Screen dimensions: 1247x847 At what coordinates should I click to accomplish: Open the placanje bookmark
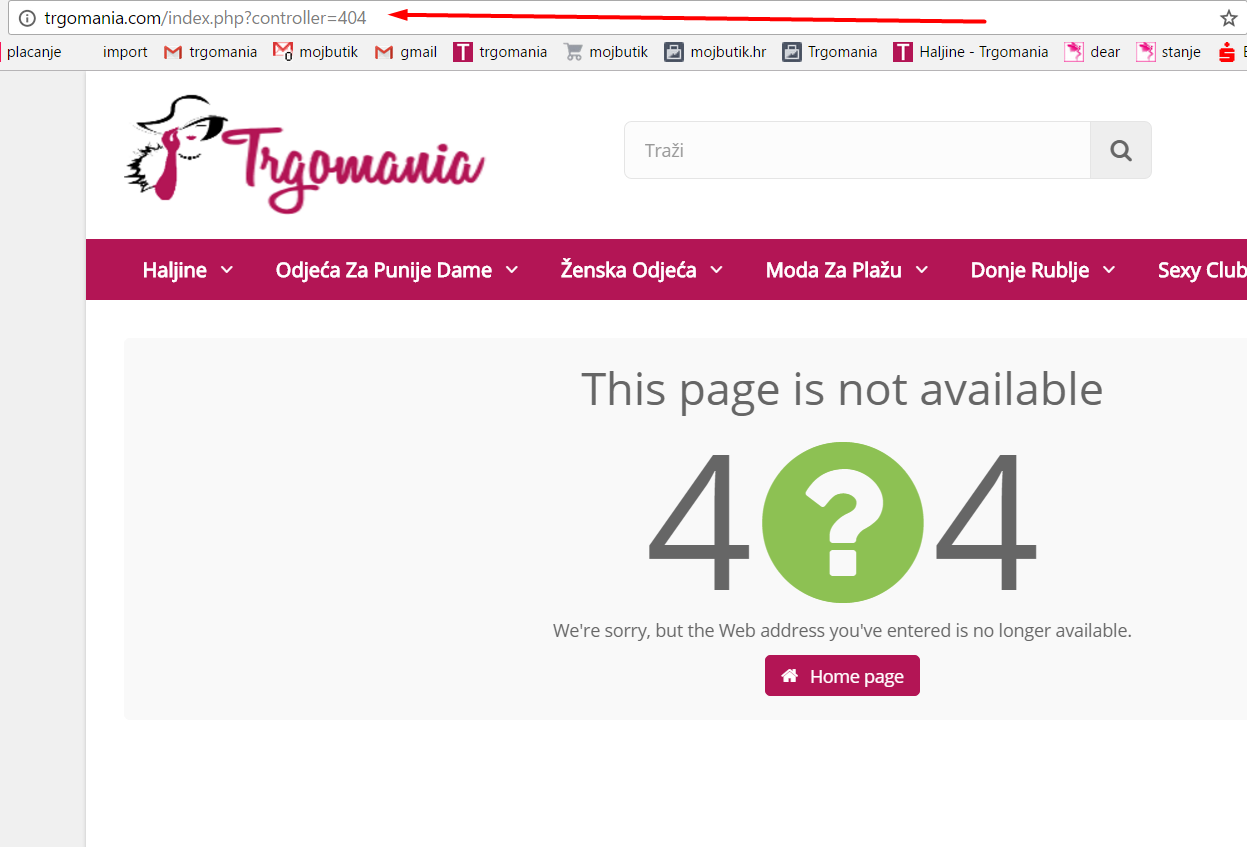[x=32, y=52]
